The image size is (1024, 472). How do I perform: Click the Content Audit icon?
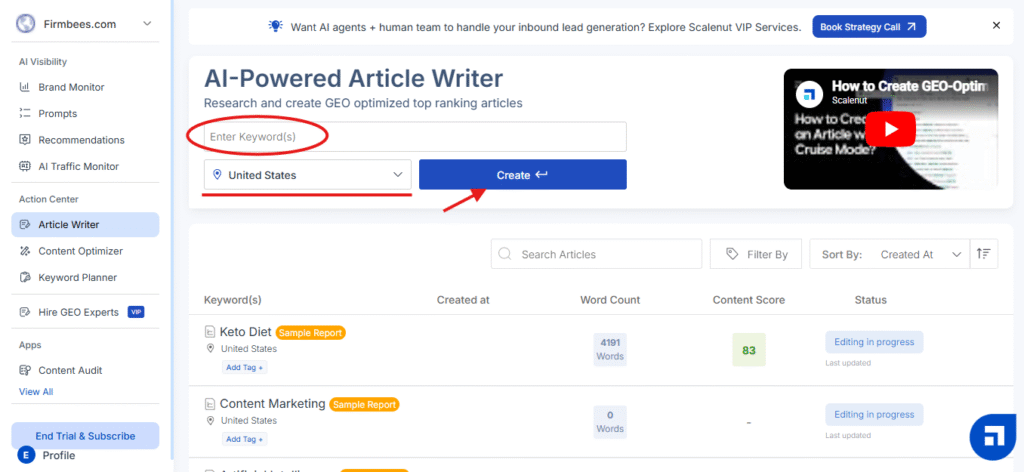click(25, 370)
